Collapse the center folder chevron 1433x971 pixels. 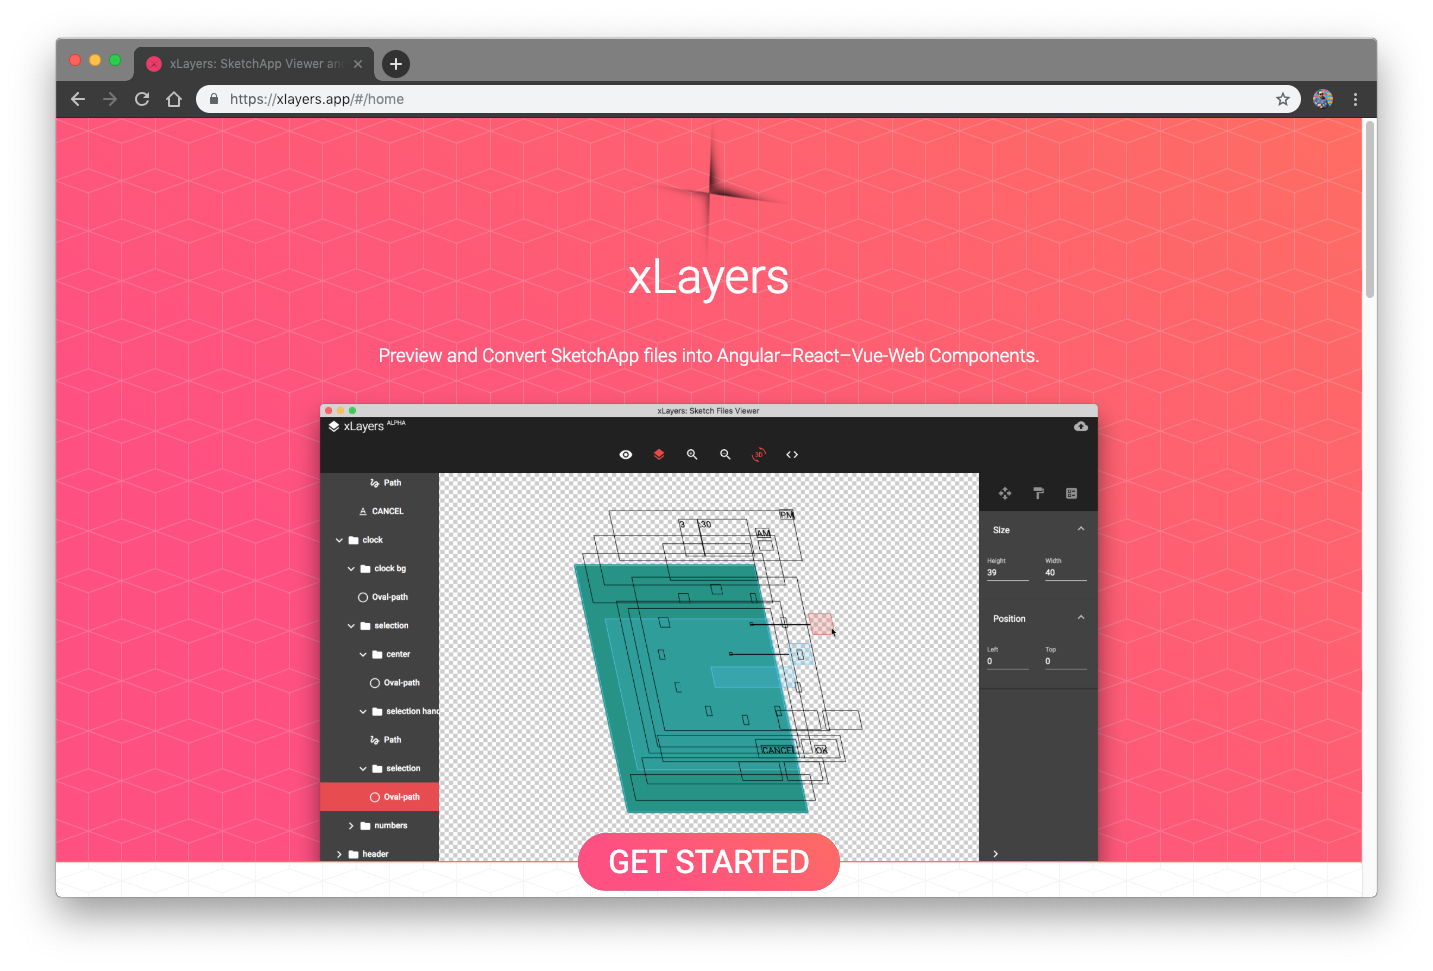363,655
